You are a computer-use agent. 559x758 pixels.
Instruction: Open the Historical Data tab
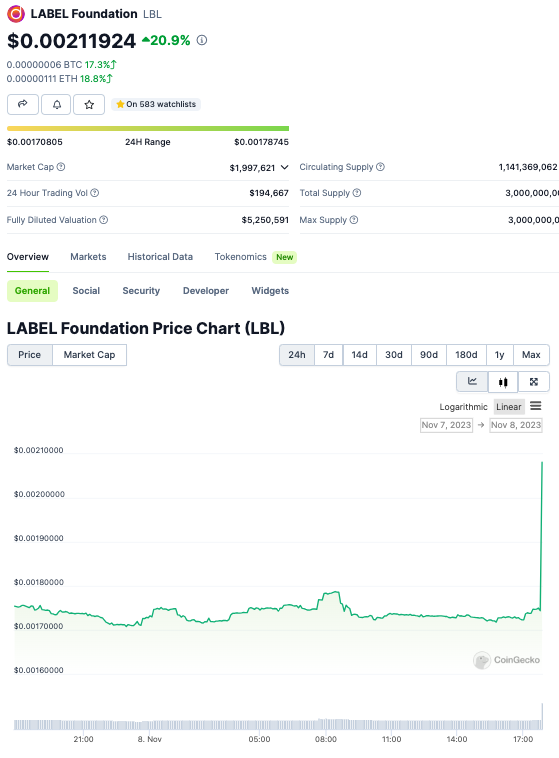point(160,257)
